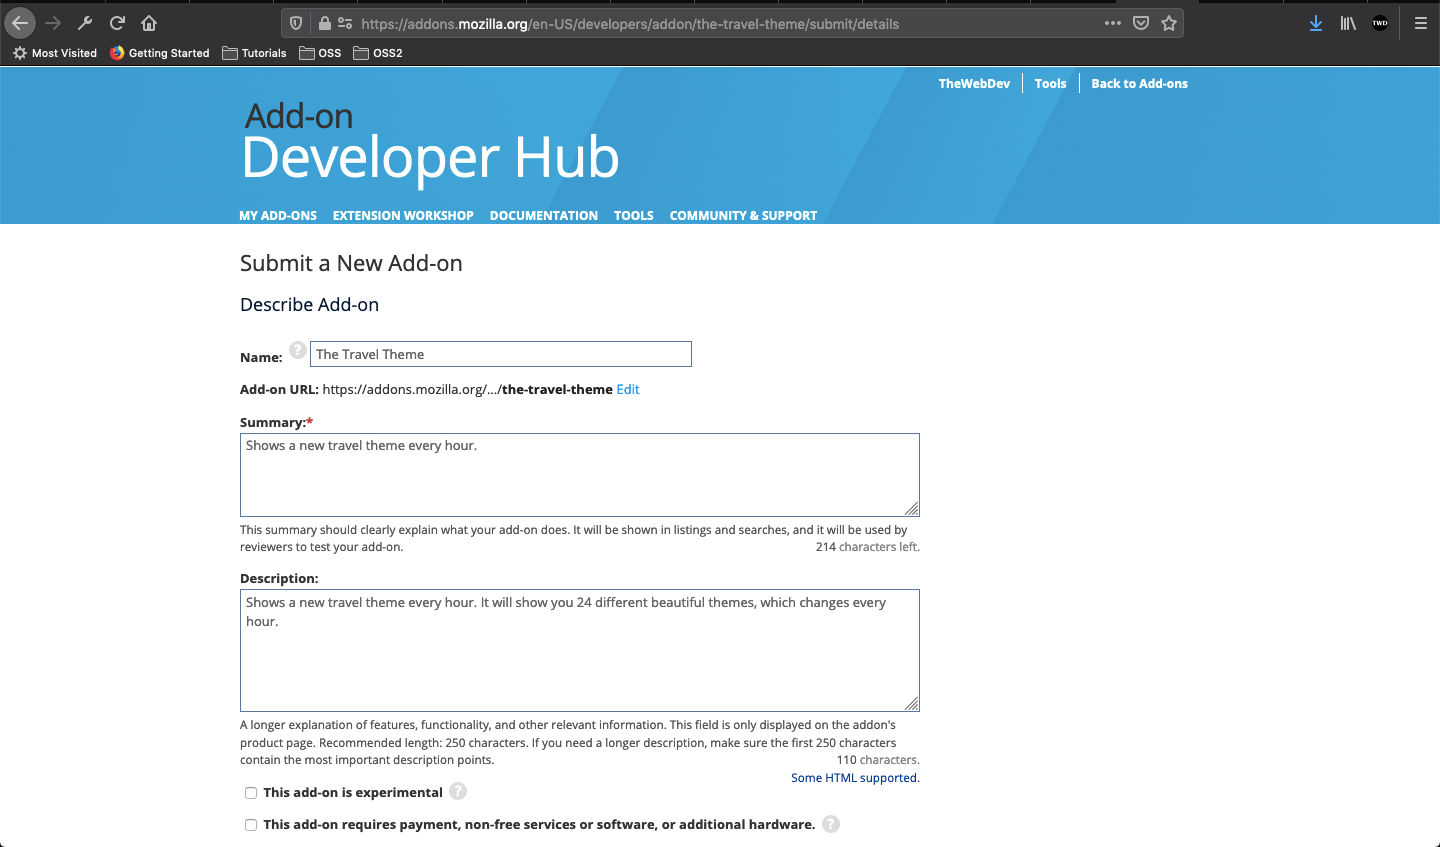This screenshot has height=847, width=1440.
Task: Bookmark this page with the star icon
Action: 1169,23
